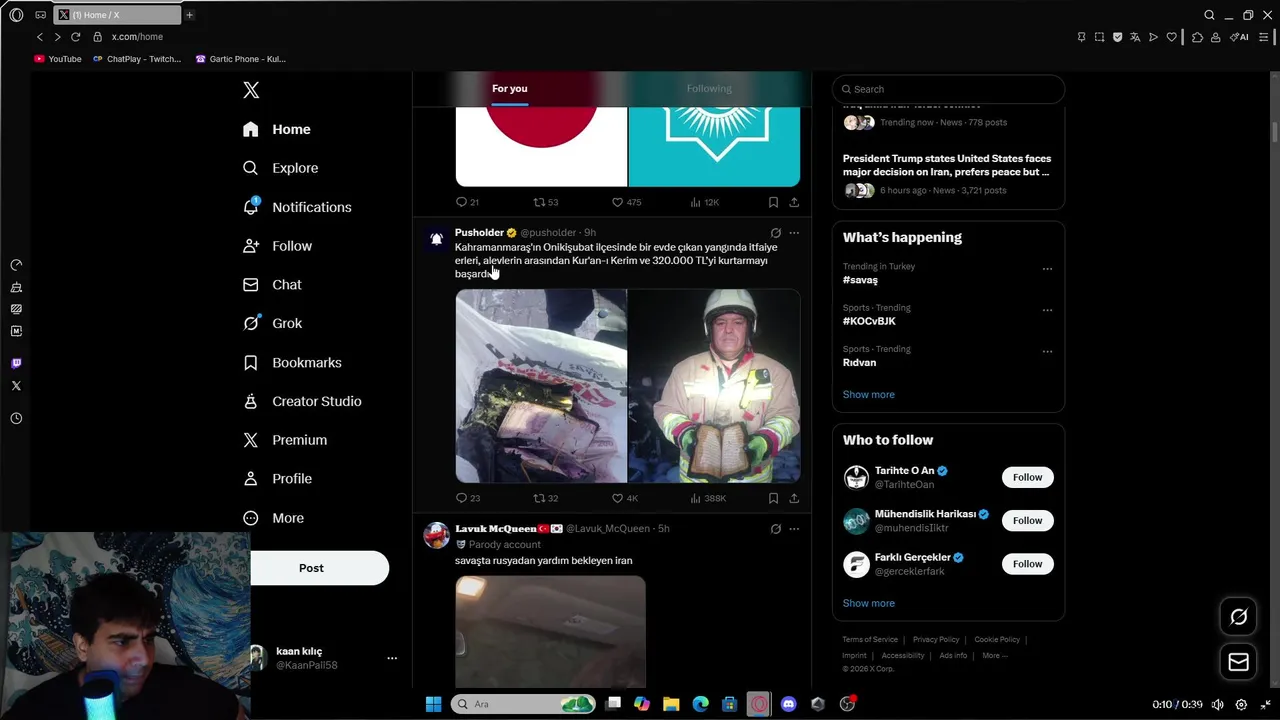1280x720 pixels.
Task: Open more options on Pusholder post
Action: [794, 233]
